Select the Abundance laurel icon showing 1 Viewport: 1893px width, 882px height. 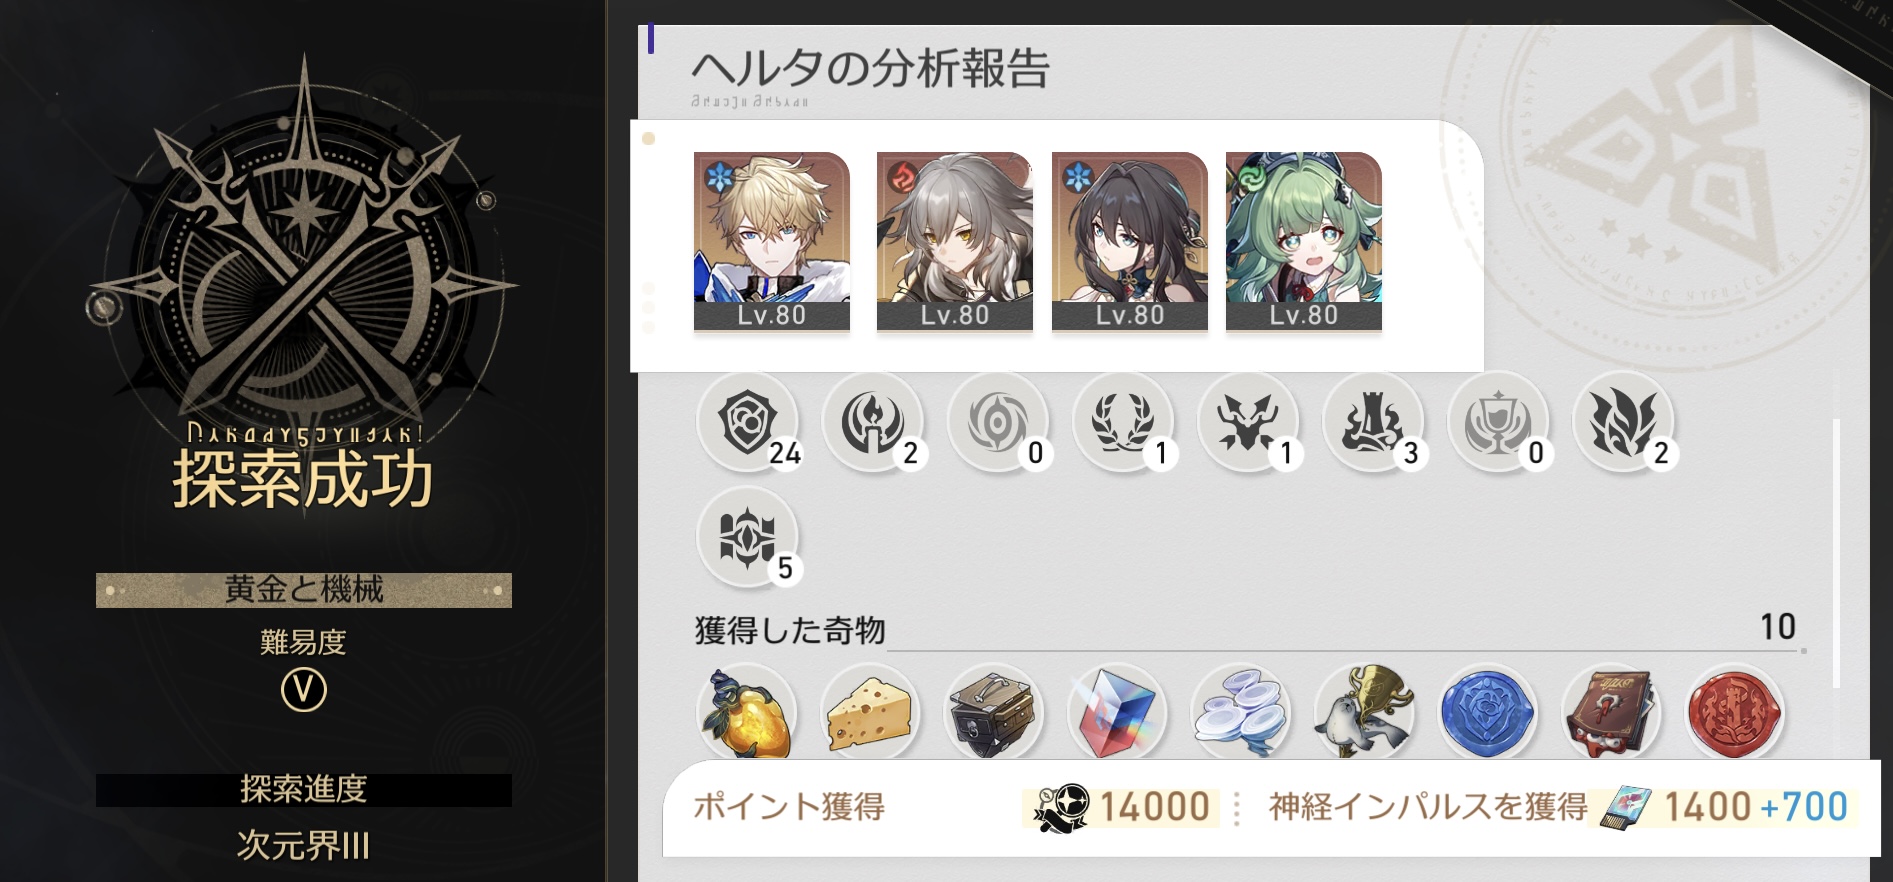point(1123,422)
